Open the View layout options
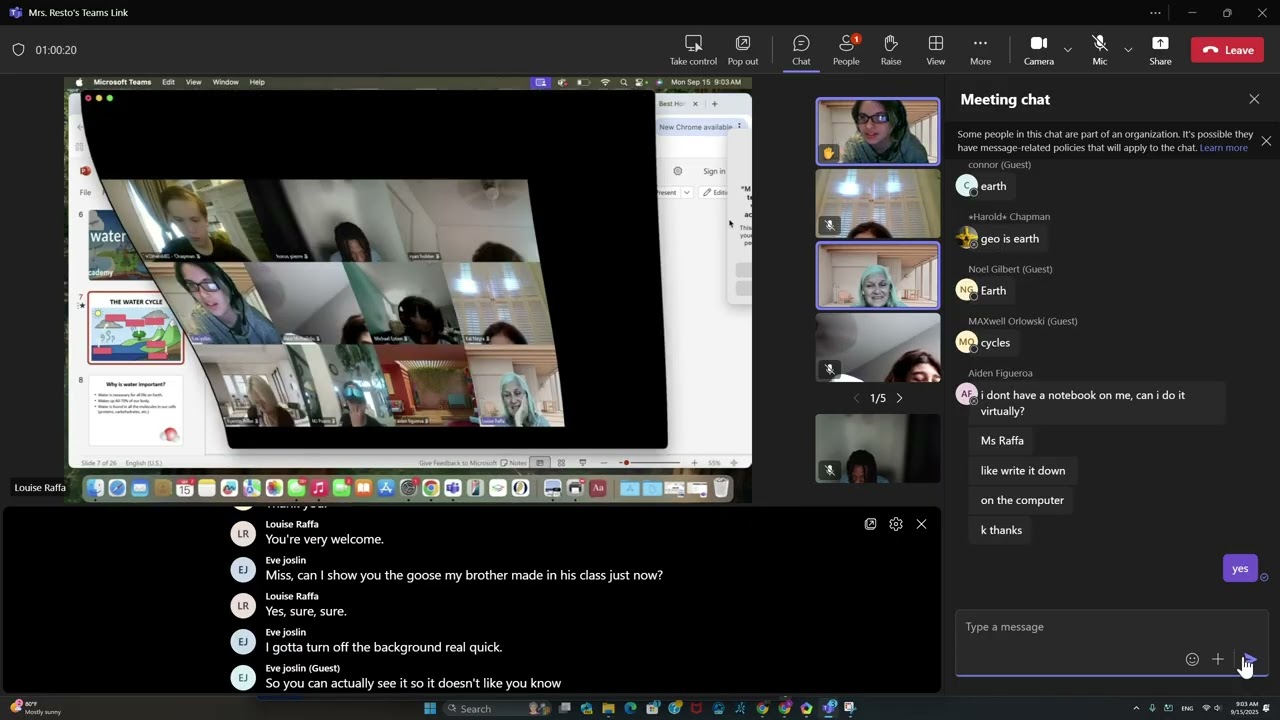The image size is (1280, 720). [x=936, y=50]
